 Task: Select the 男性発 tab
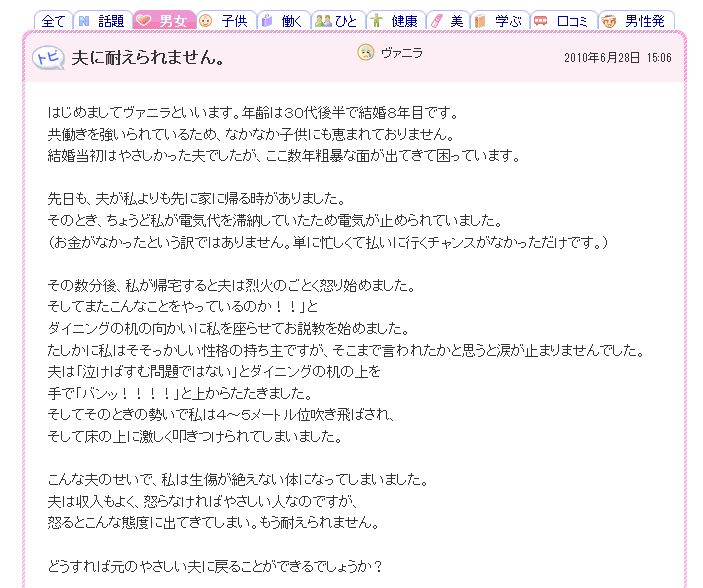[636, 21]
